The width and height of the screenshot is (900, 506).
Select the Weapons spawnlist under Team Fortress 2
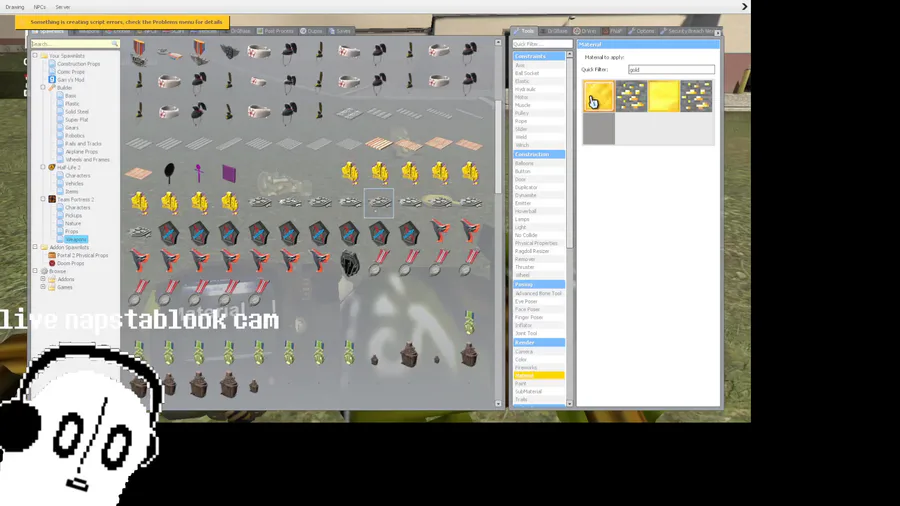tap(76, 239)
